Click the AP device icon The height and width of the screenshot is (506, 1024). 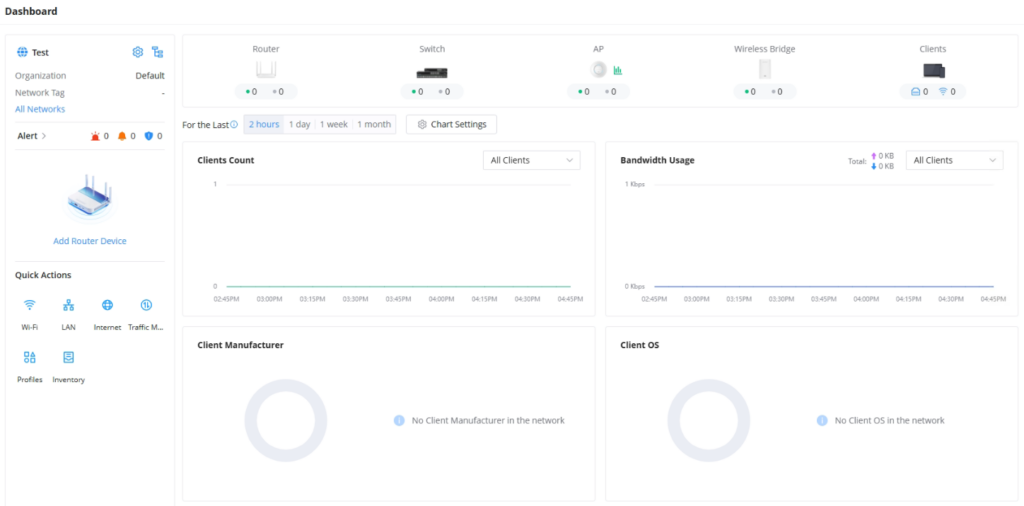pos(598,69)
